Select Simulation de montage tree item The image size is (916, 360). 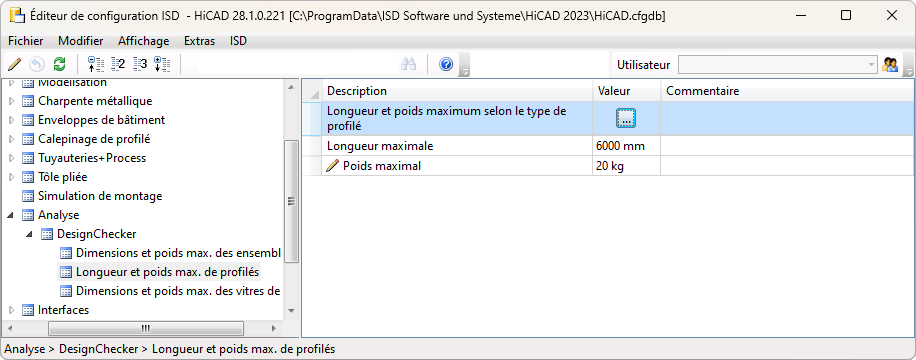coord(100,196)
